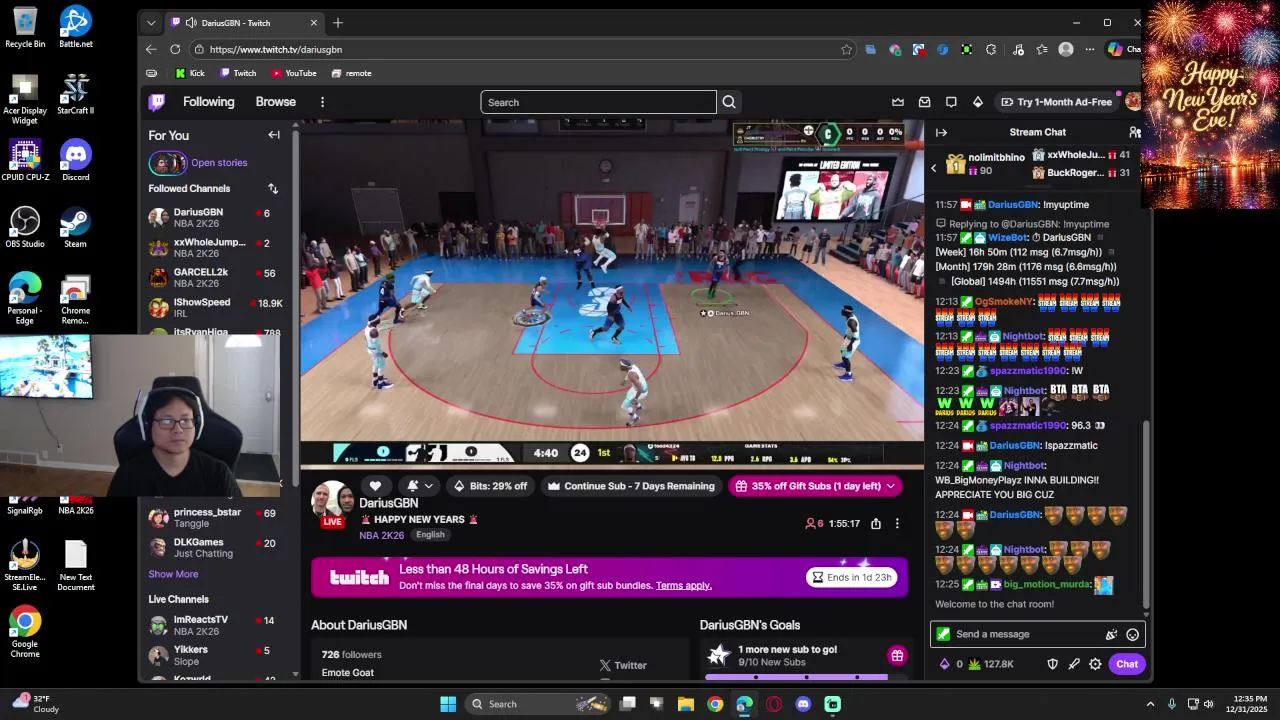This screenshot has height=720, width=1280.
Task: Open GARCELL2k channel in sidebar
Action: [216, 277]
